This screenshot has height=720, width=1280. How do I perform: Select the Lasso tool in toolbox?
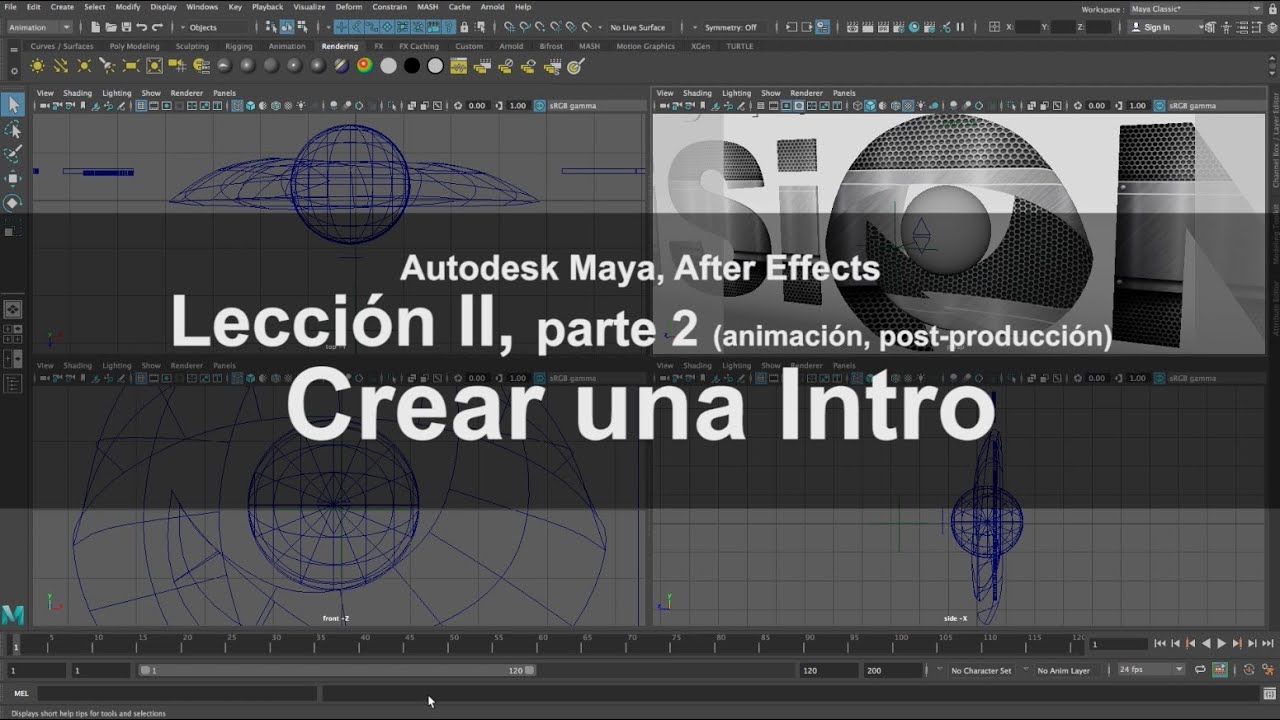(x=13, y=130)
